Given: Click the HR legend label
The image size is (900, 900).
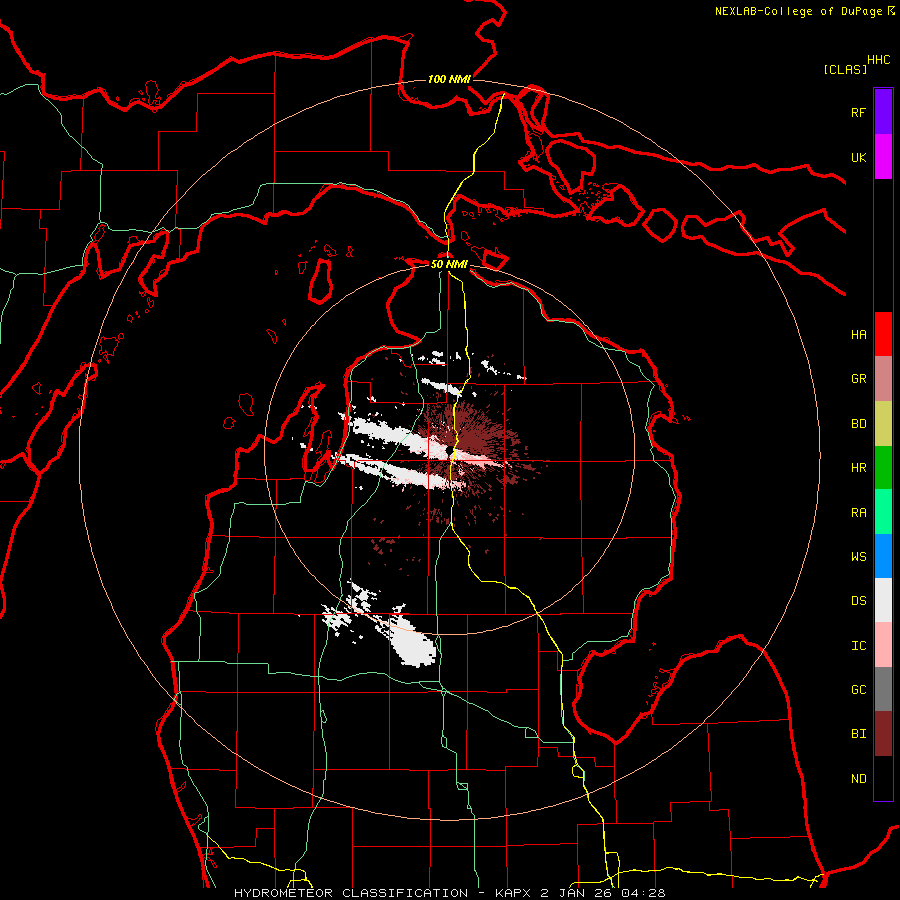Looking at the screenshot, I should (x=858, y=468).
